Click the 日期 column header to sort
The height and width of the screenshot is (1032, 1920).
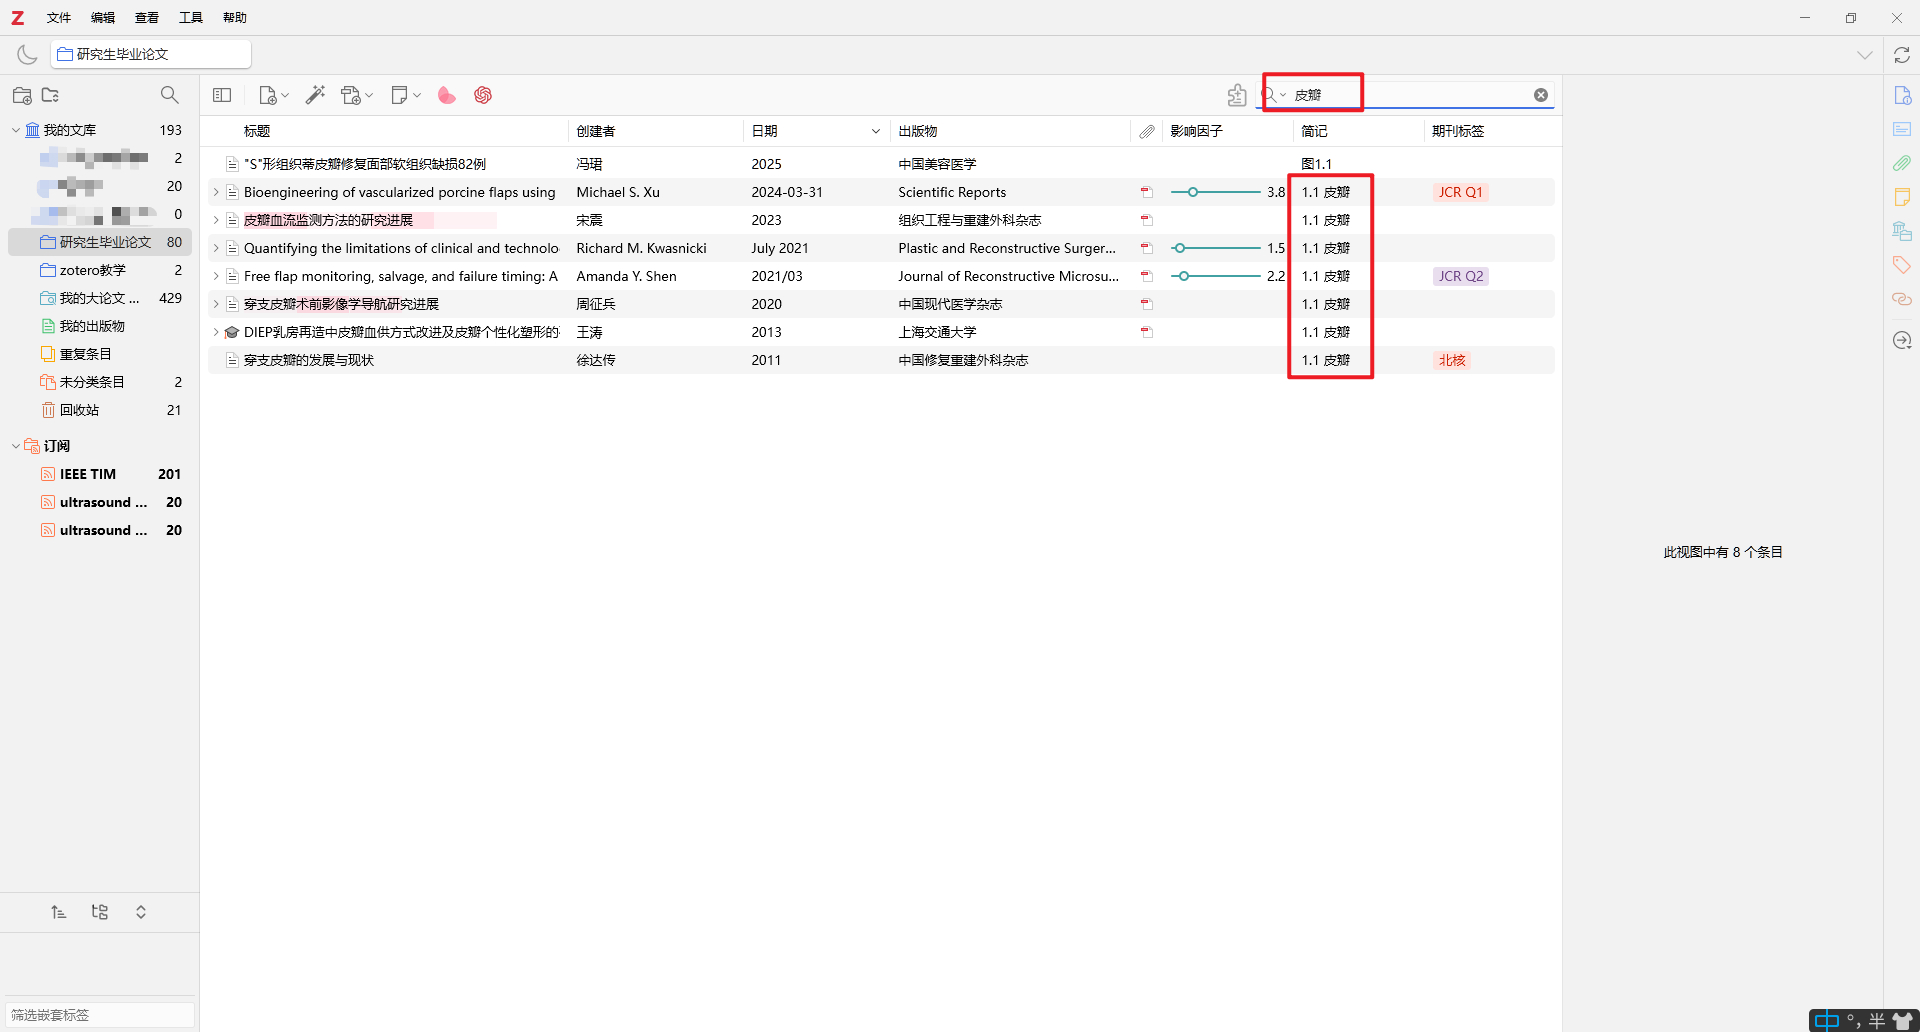coord(765,131)
